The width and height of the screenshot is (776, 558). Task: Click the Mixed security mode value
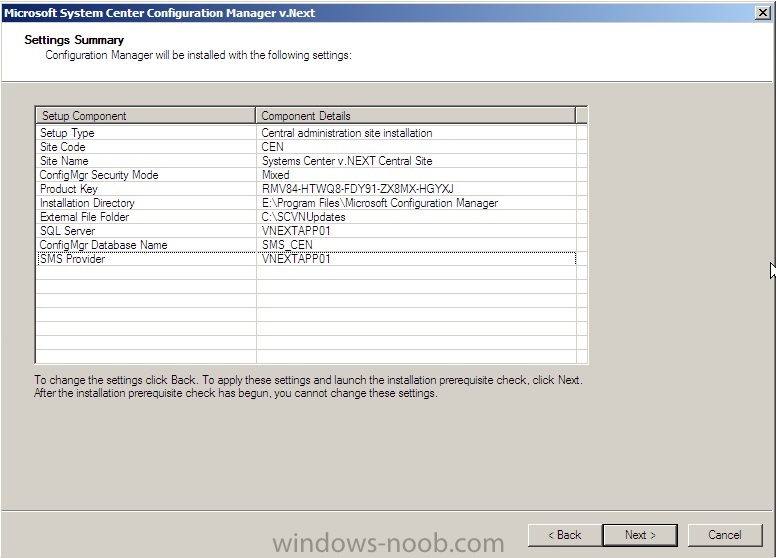pyautogui.click(x=275, y=175)
